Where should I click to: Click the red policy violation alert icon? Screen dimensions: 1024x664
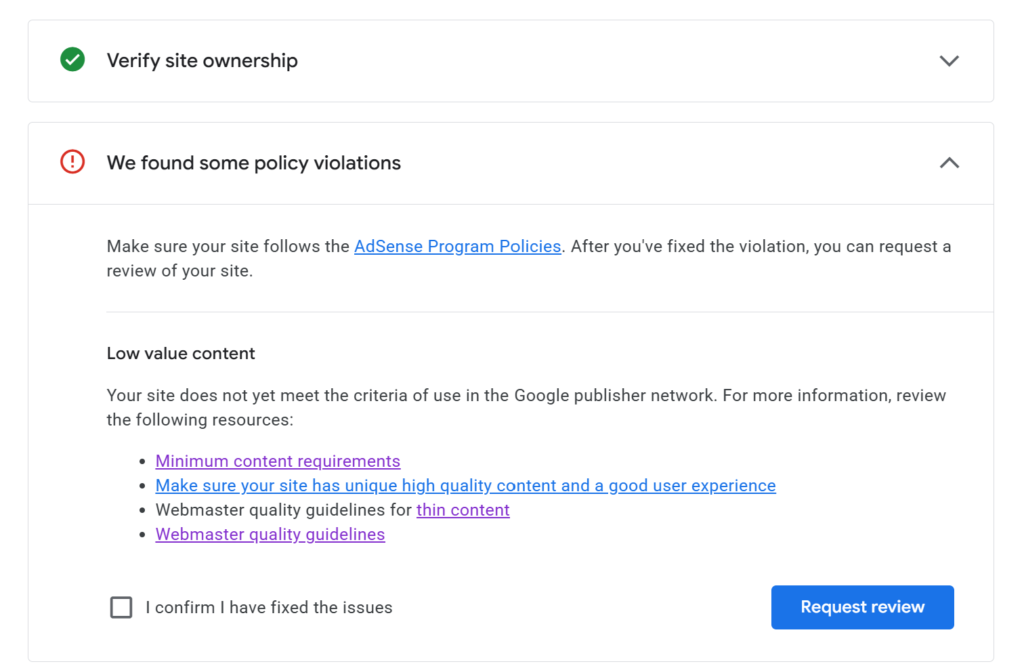tap(72, 162)
